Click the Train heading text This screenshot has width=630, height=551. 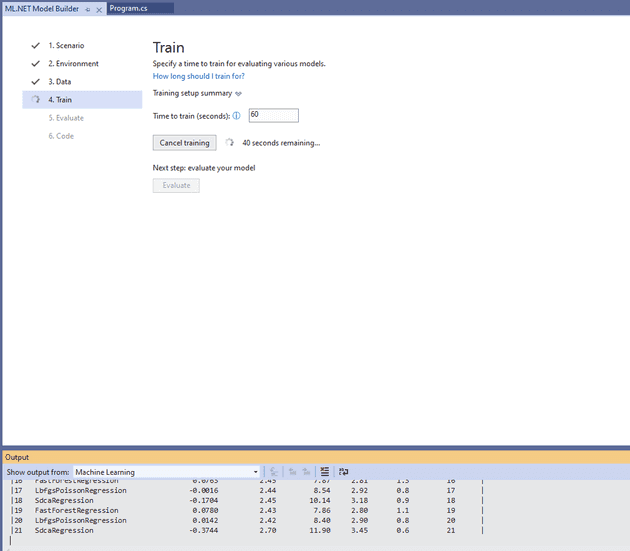pyautogui.click(x=168, y=47)
